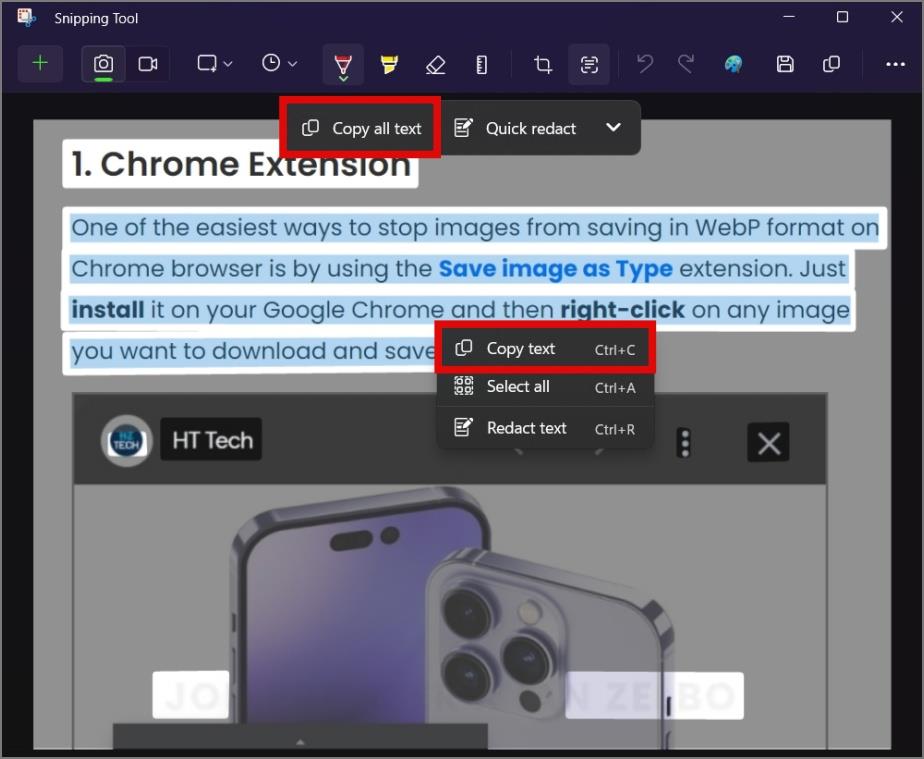Switch to Record video mode

point(147,64)
